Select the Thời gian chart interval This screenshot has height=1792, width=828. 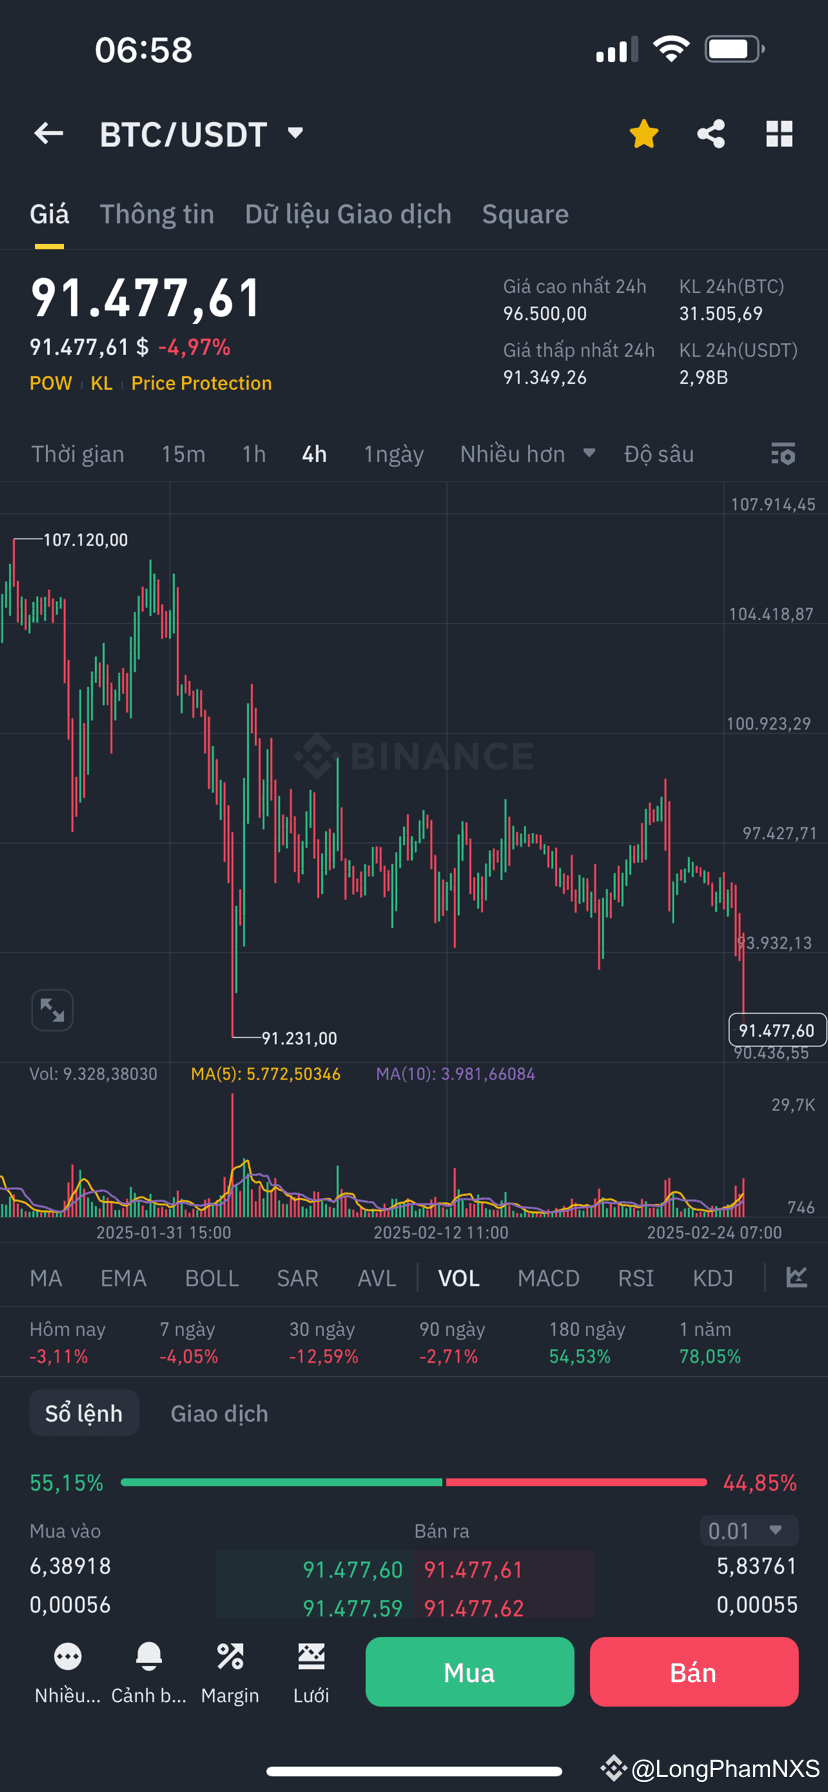[x=78, y=454]
